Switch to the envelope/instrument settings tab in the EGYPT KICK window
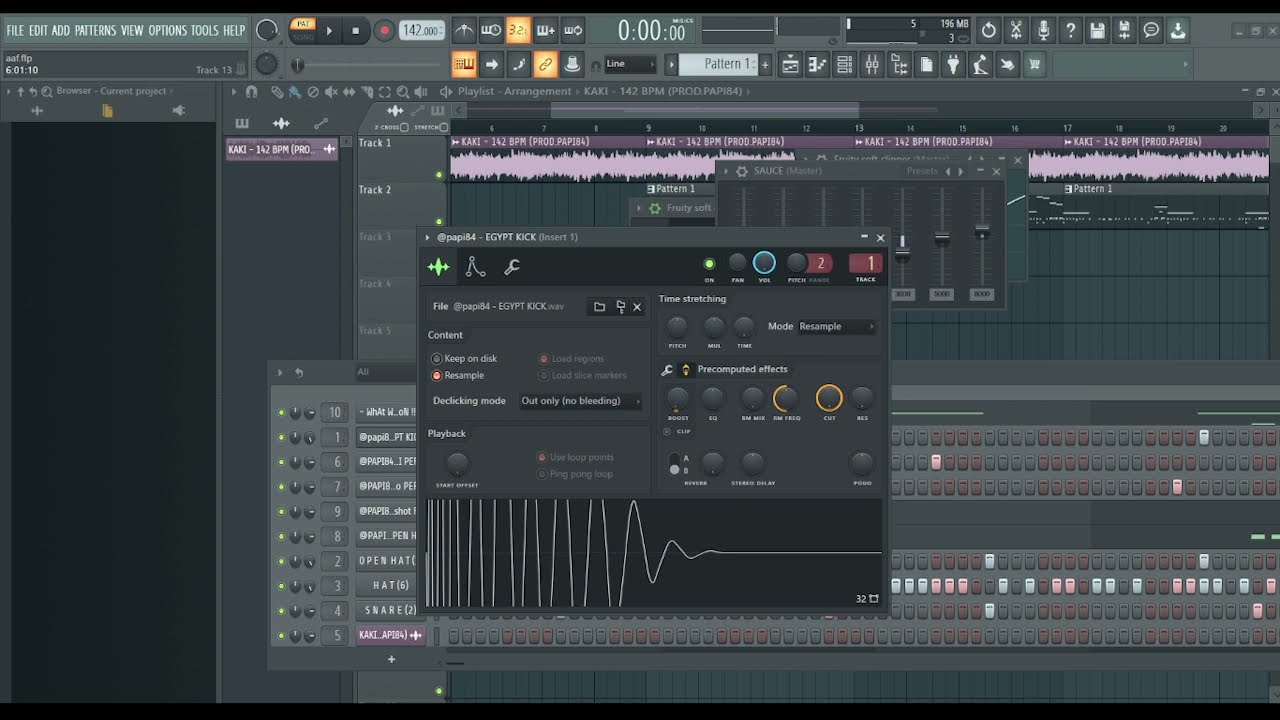Screen dimensions: 1280x720 click(475, 267)
